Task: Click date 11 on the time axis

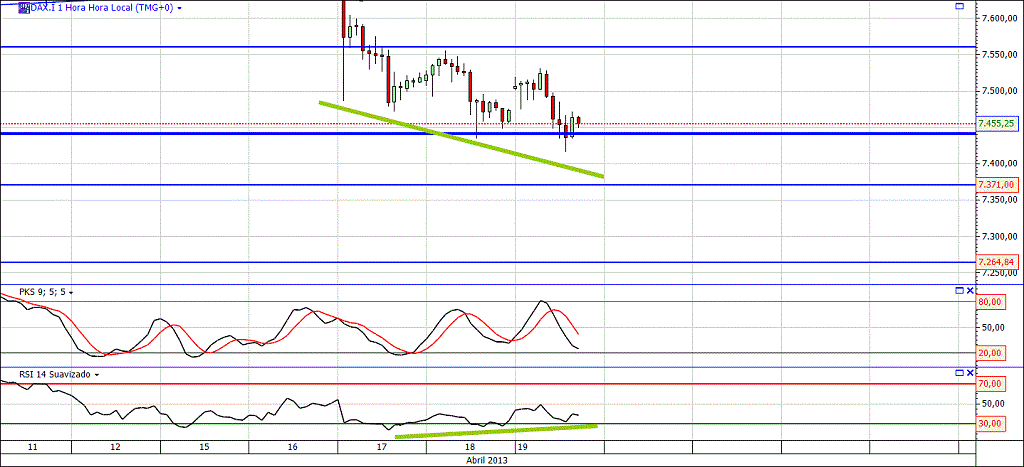Action: coord(35,447)
